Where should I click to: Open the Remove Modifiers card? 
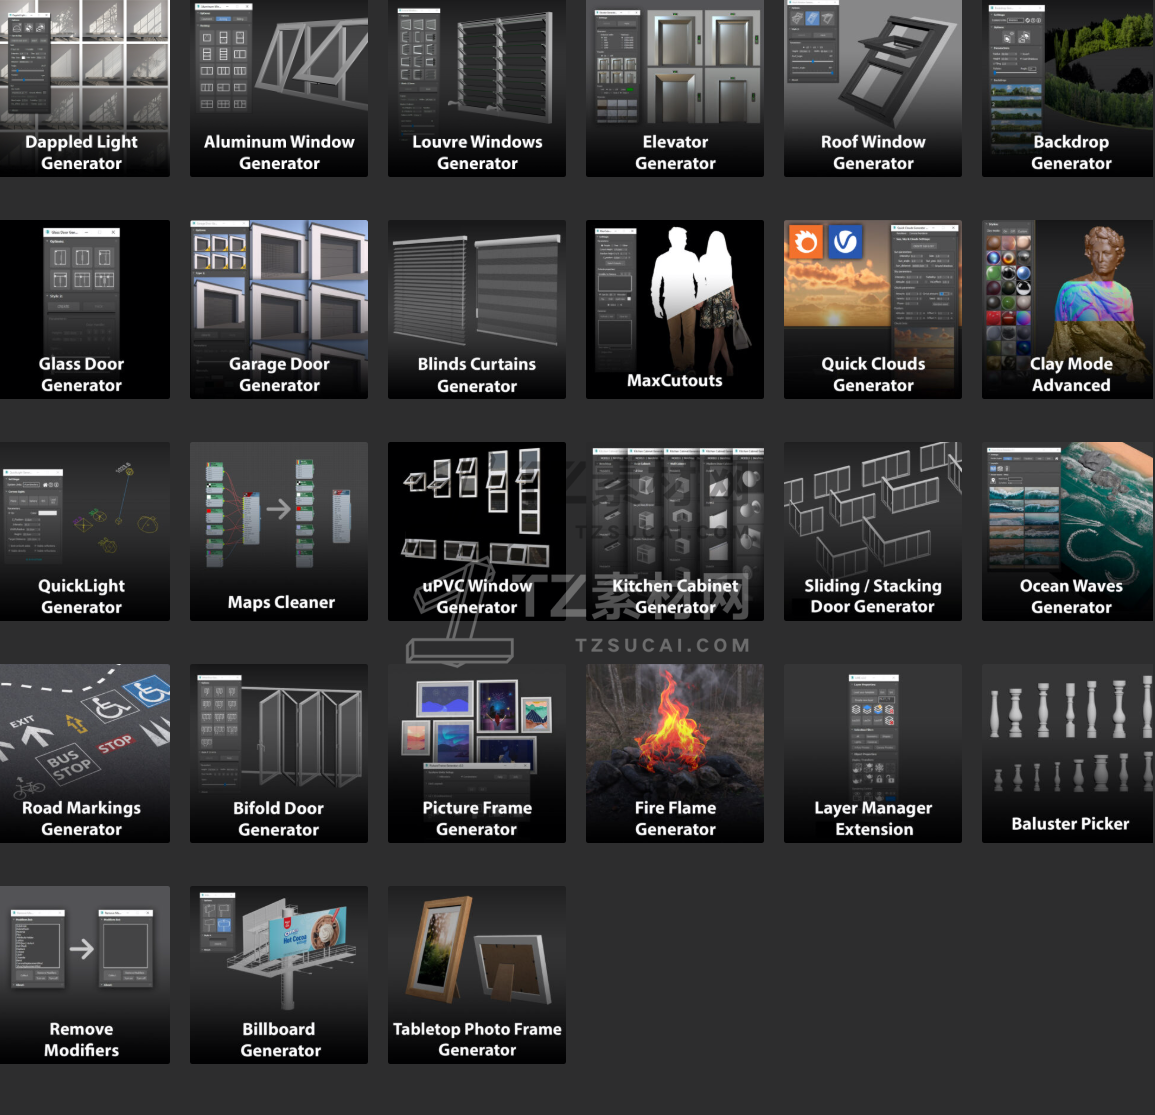point(85,974)
